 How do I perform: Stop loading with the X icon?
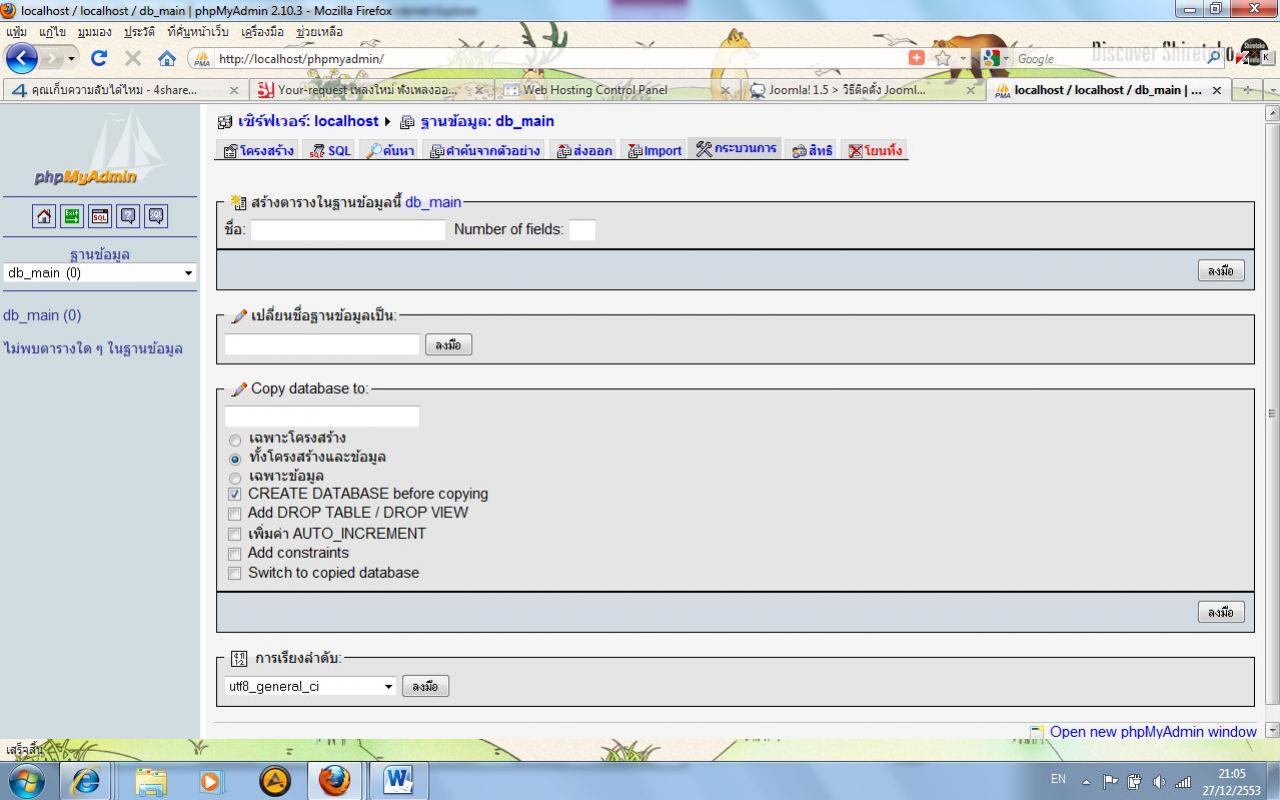[133, 58]
